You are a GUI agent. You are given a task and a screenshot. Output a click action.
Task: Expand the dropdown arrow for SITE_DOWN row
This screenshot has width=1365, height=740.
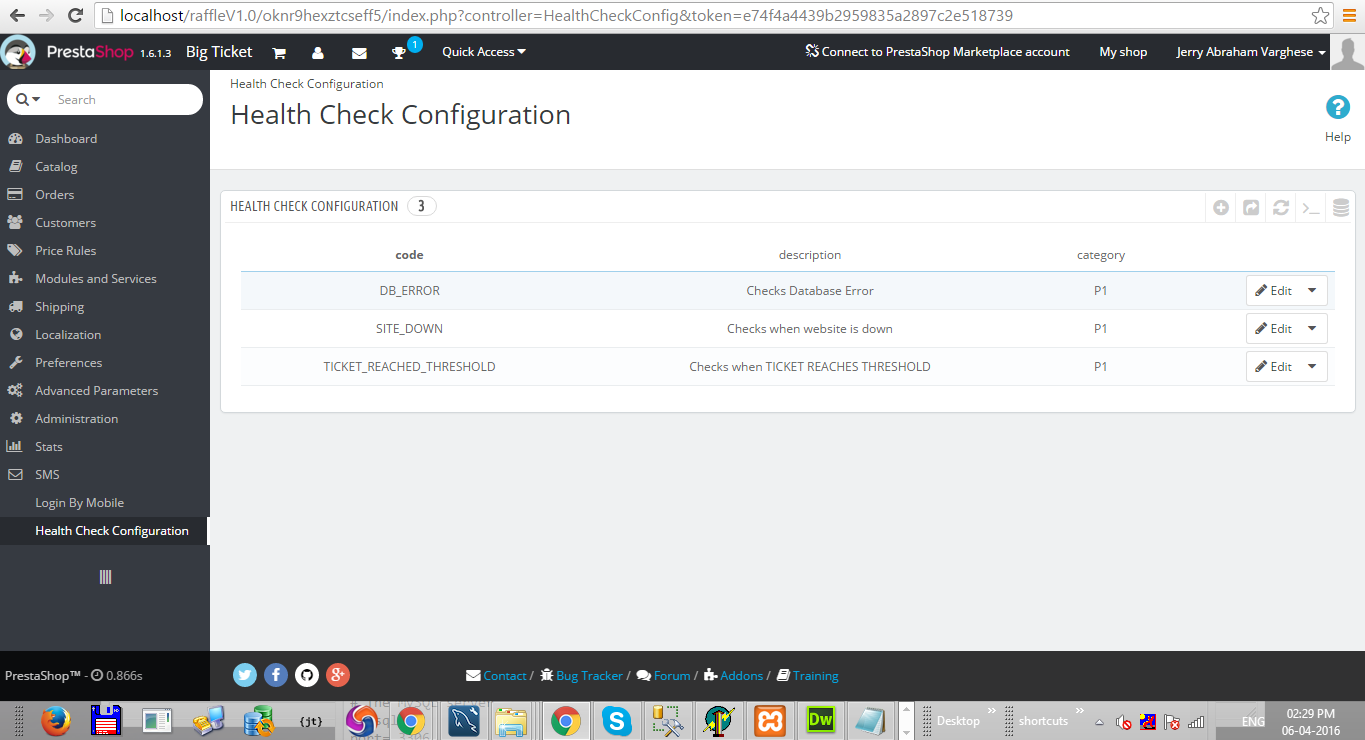click(x=1312, y=329)
